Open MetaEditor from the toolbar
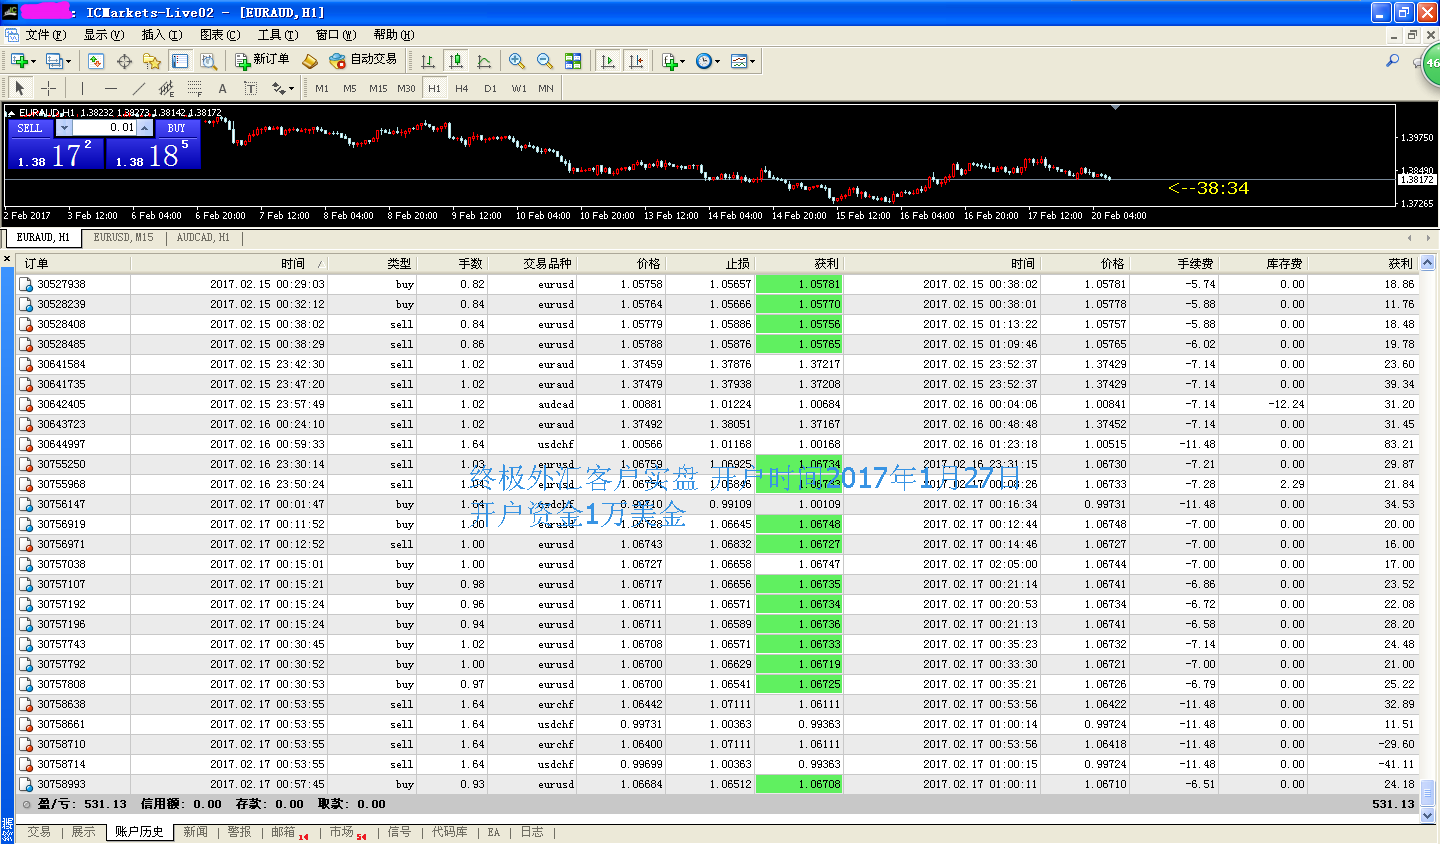This screenshot has width=1440, height=844. [310, 61]
